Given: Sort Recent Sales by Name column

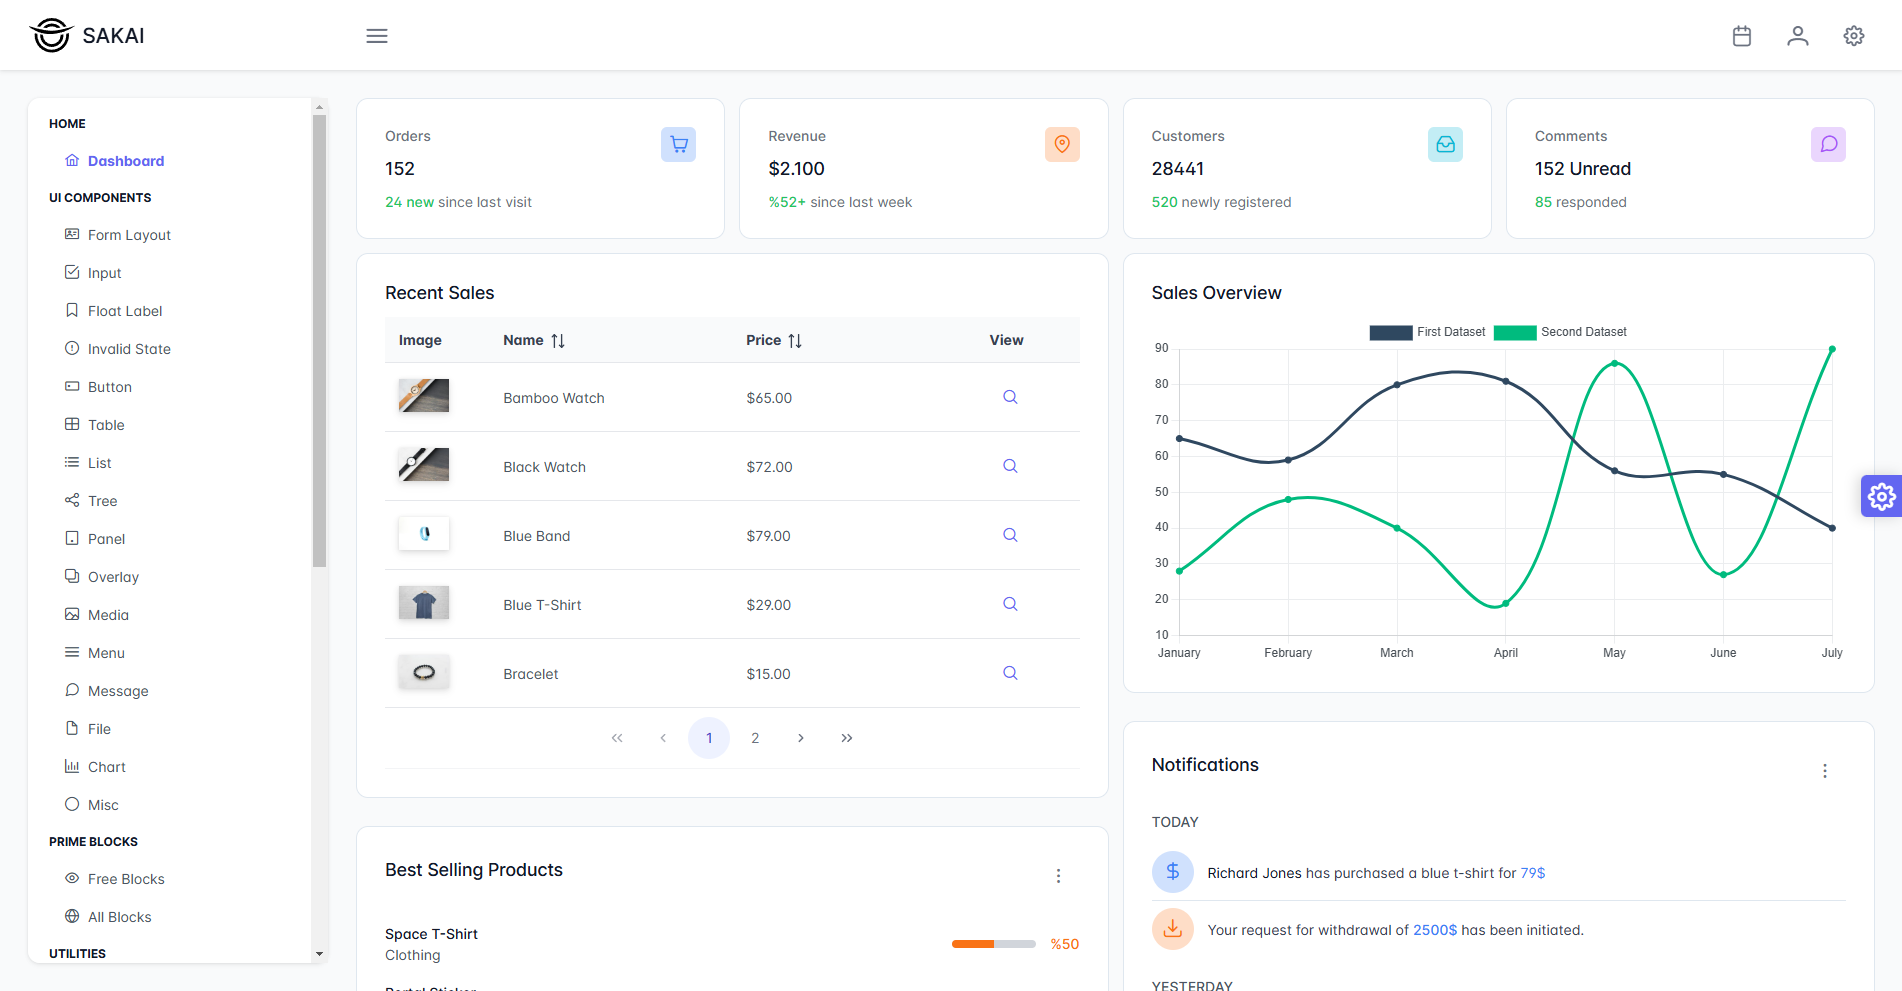Looking at the screenshot, I should point(558,341).
